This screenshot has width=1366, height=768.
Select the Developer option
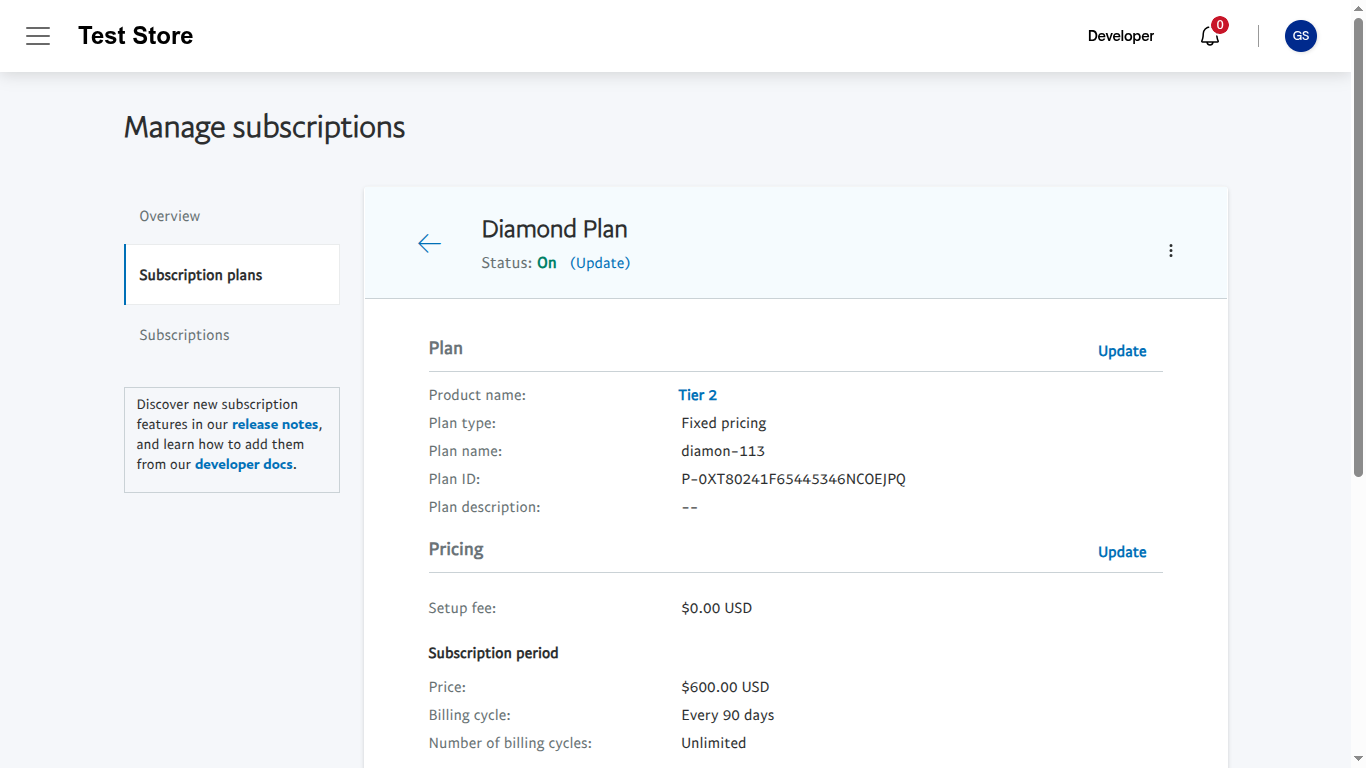pyautogui.click(x=1120, y=36)
